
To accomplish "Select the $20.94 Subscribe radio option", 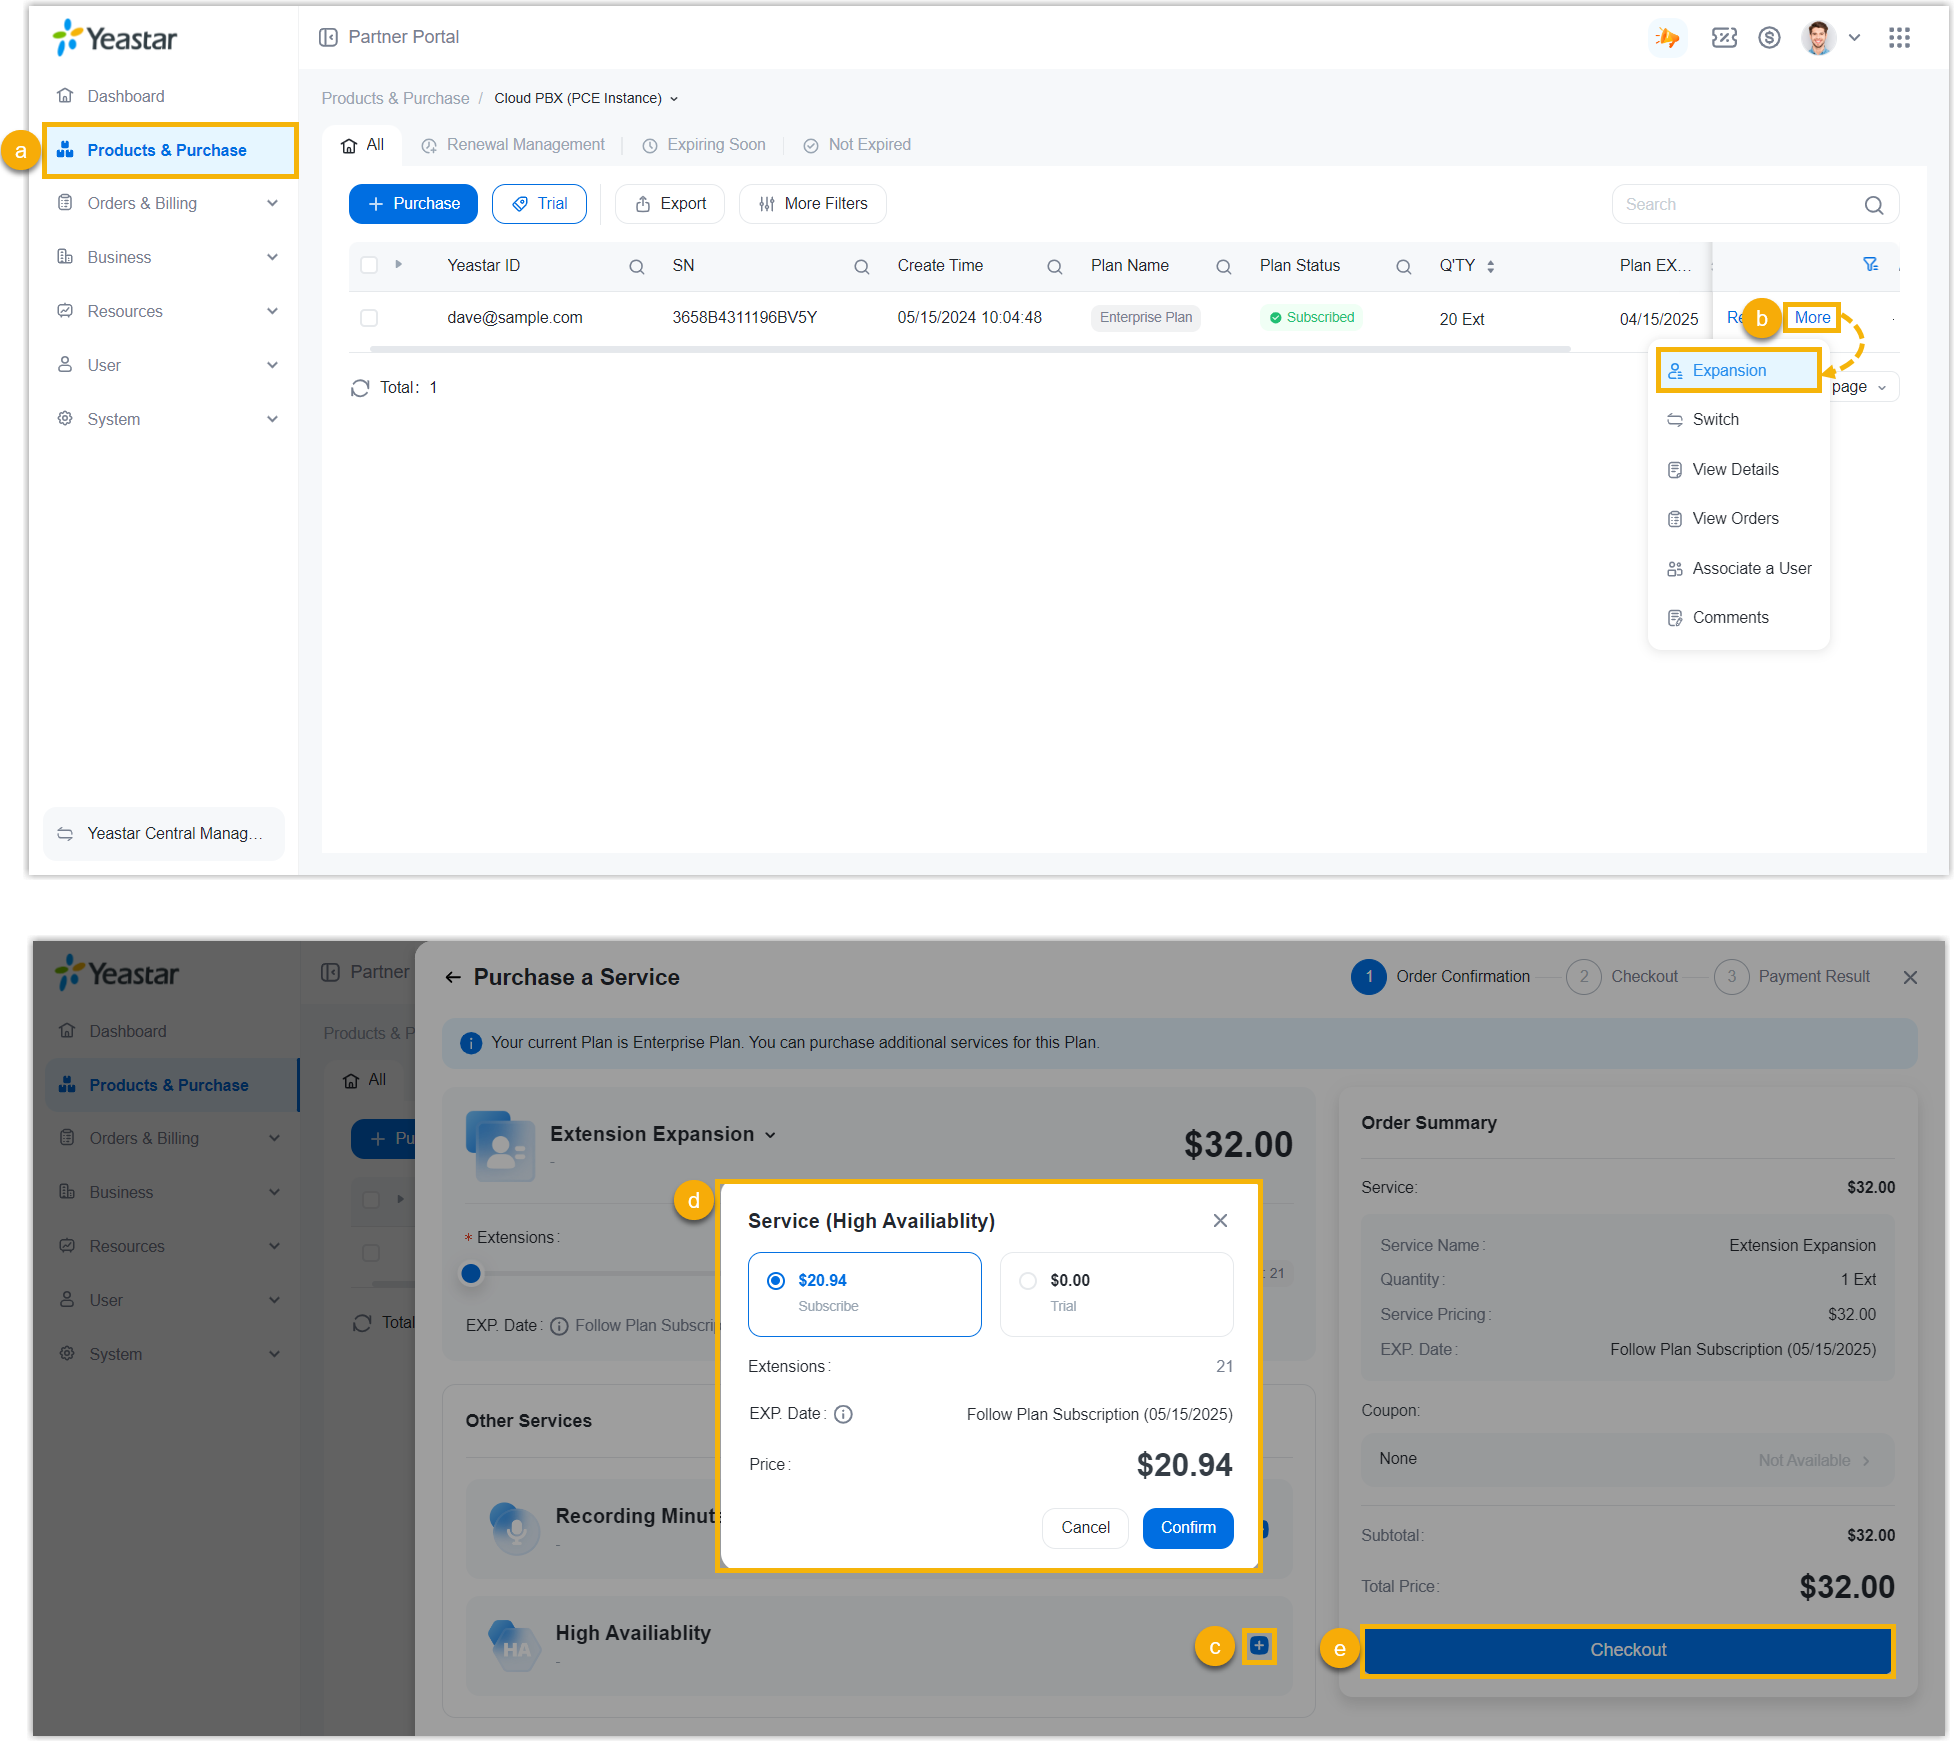I will tap(775, 1281).
